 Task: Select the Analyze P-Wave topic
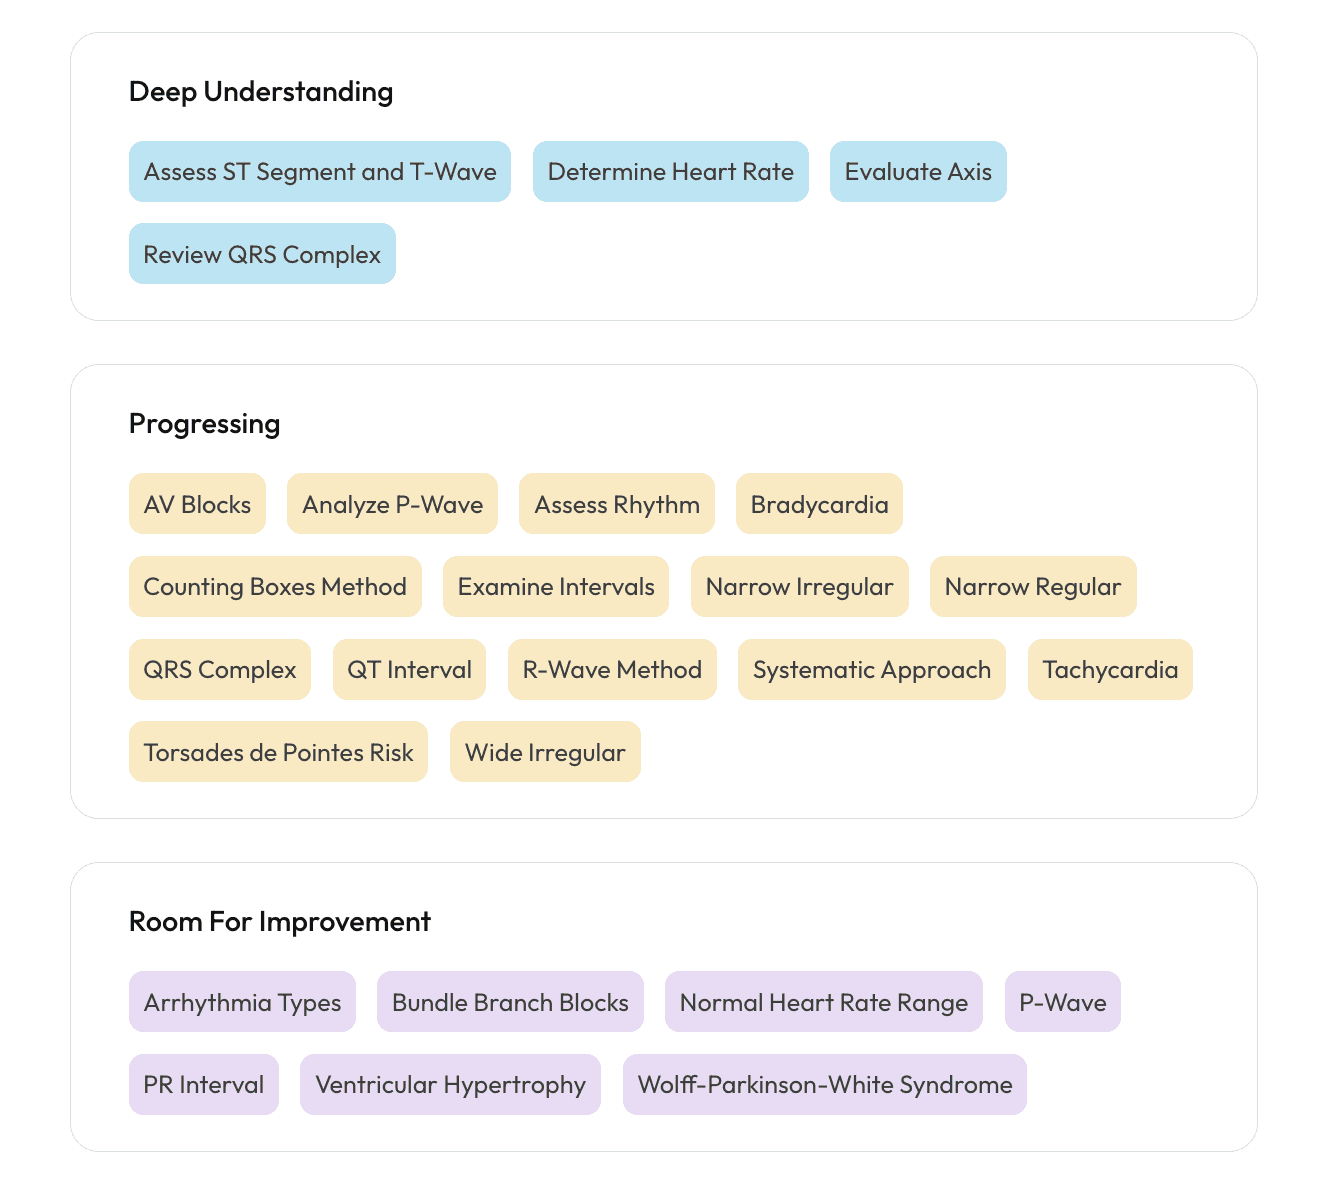tap(392, 504)
